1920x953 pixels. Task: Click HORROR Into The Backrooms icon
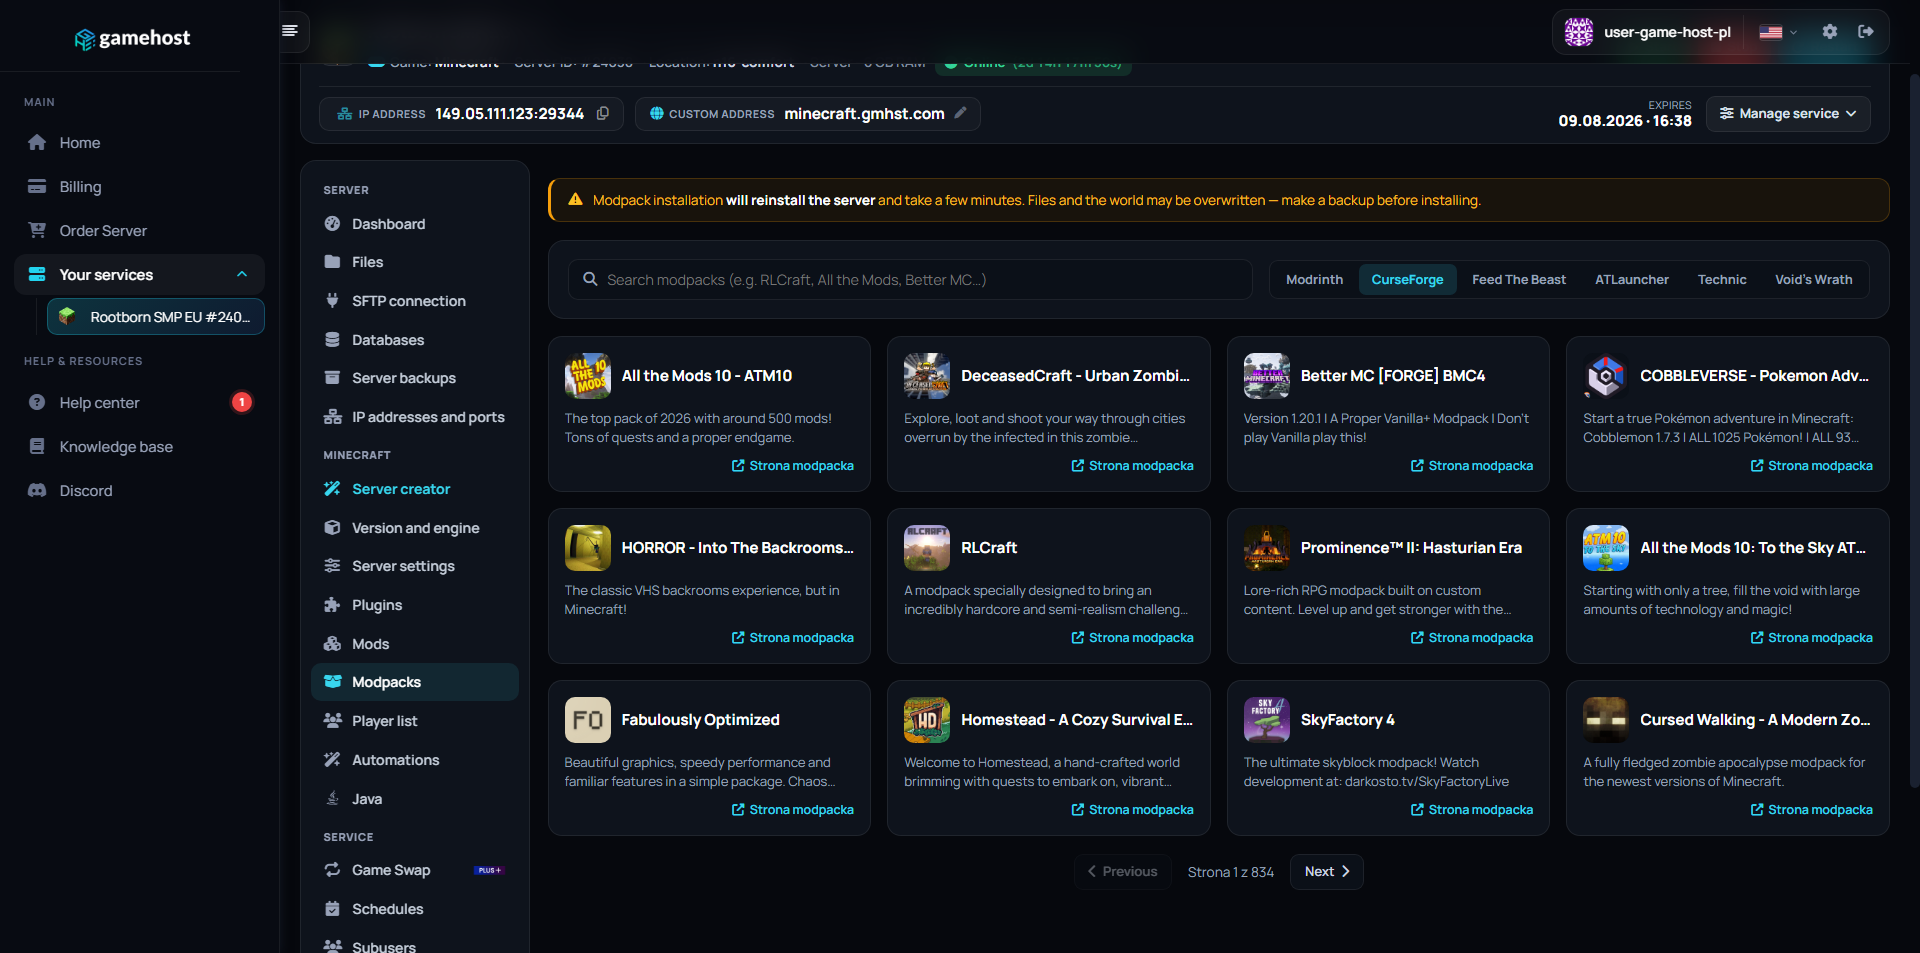click(588, 548)
